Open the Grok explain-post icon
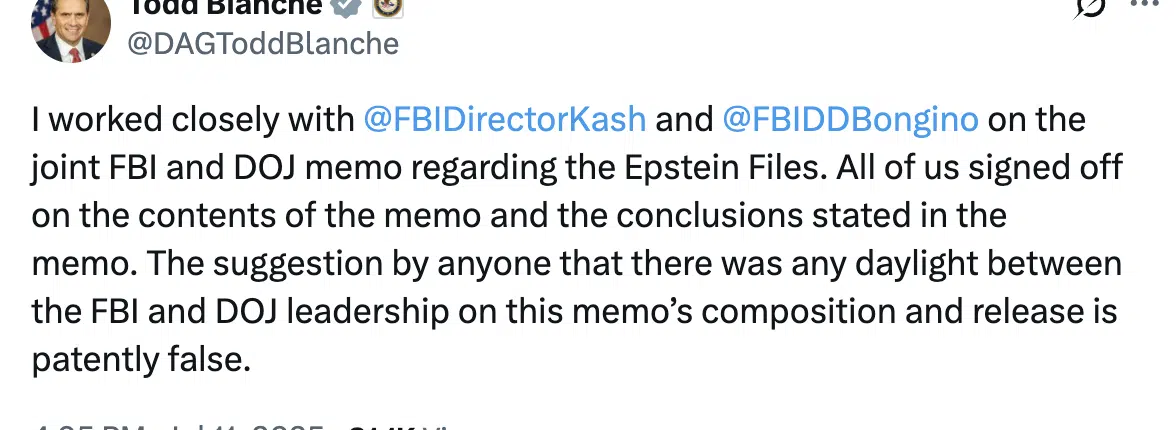1176x430 pixels. click(x=1090, y=7)
